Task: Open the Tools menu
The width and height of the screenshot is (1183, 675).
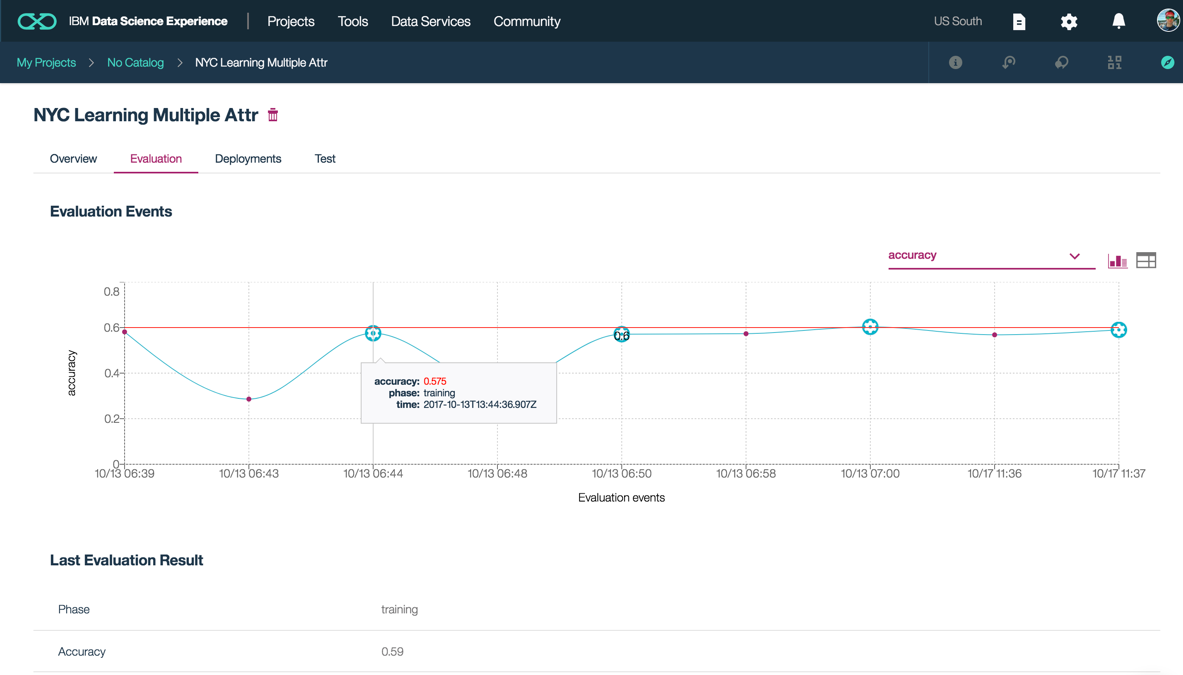Action: (352, 21)
